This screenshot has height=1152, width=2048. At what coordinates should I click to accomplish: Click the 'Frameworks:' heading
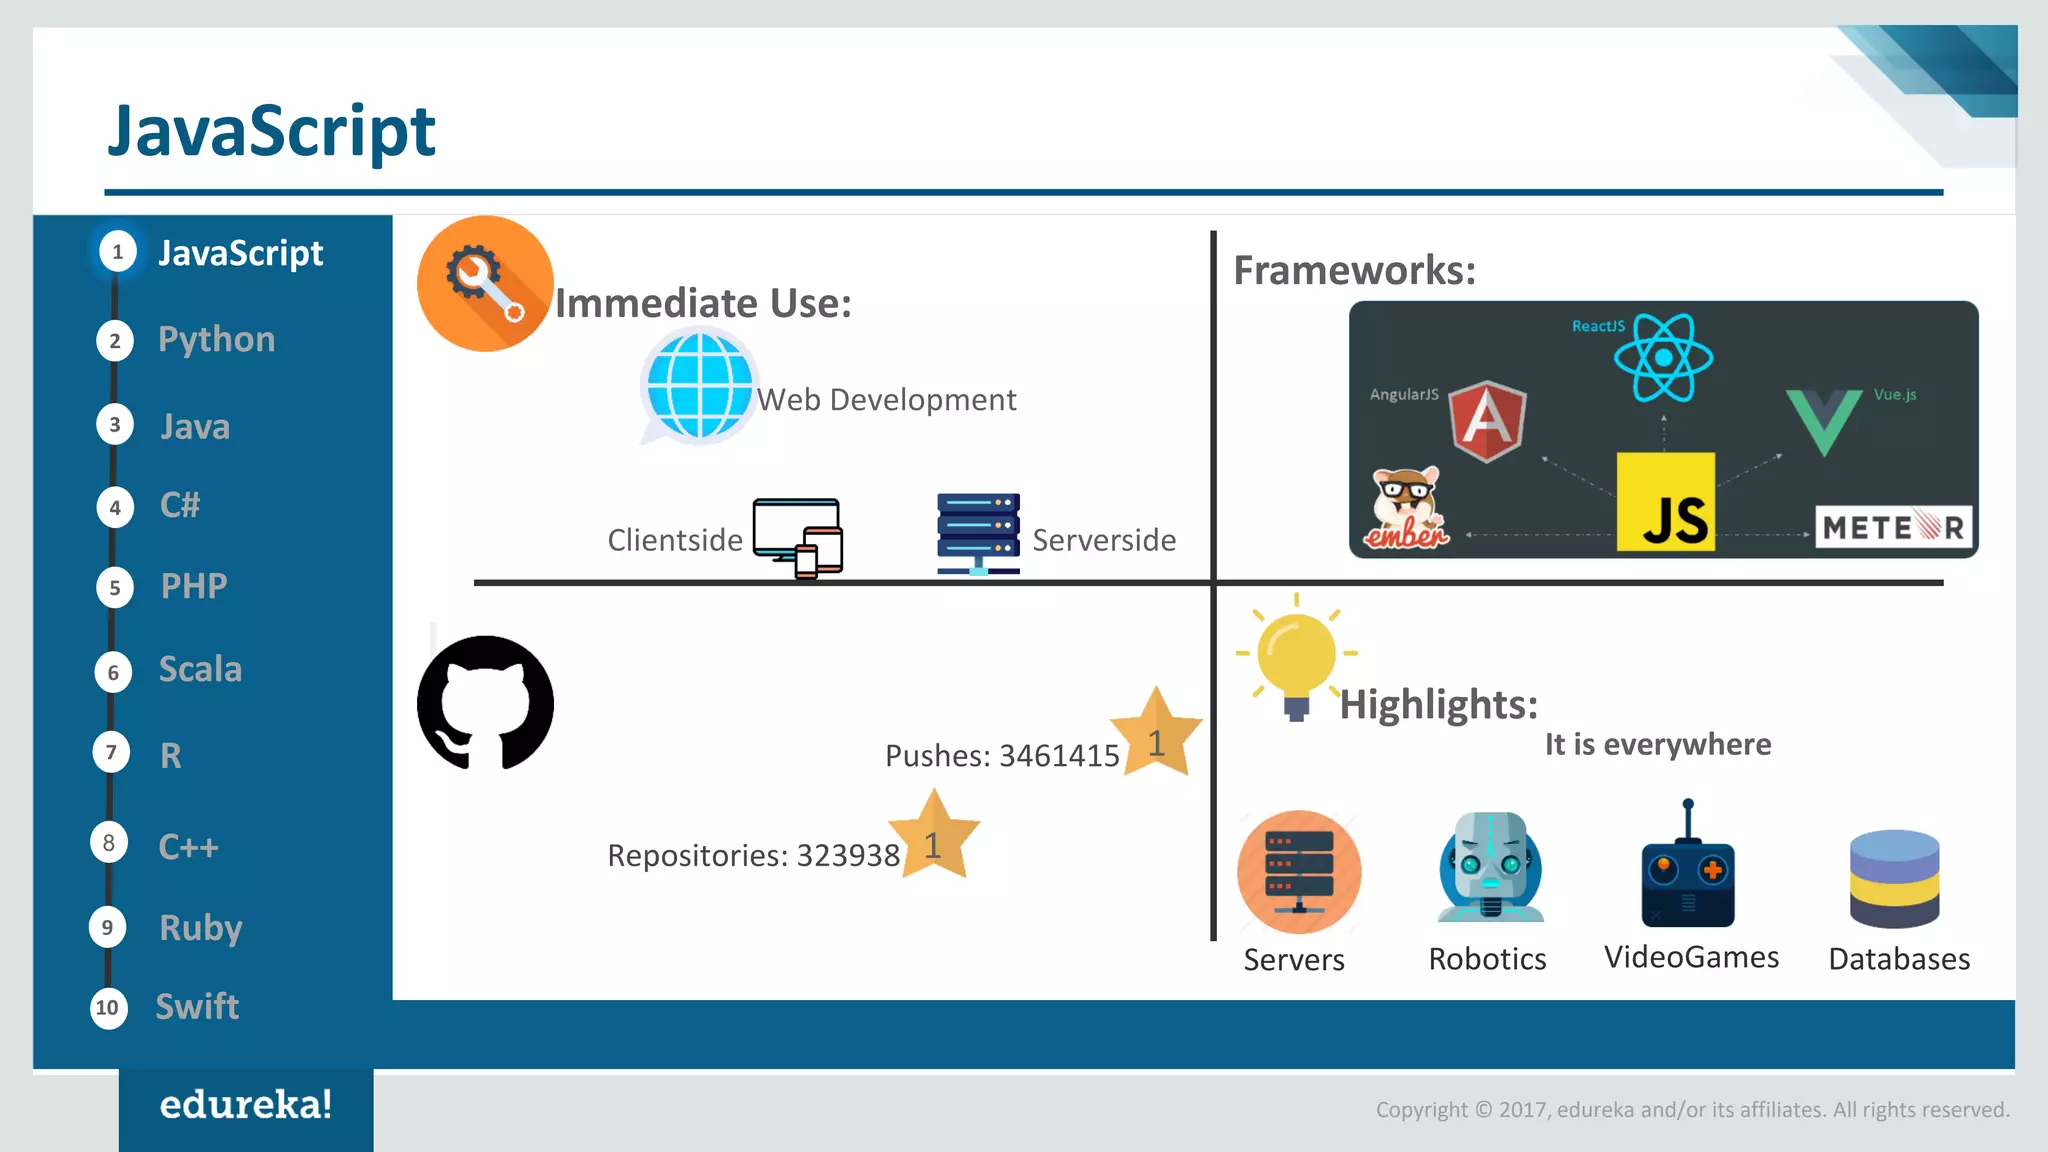(x=1354, y=271)
